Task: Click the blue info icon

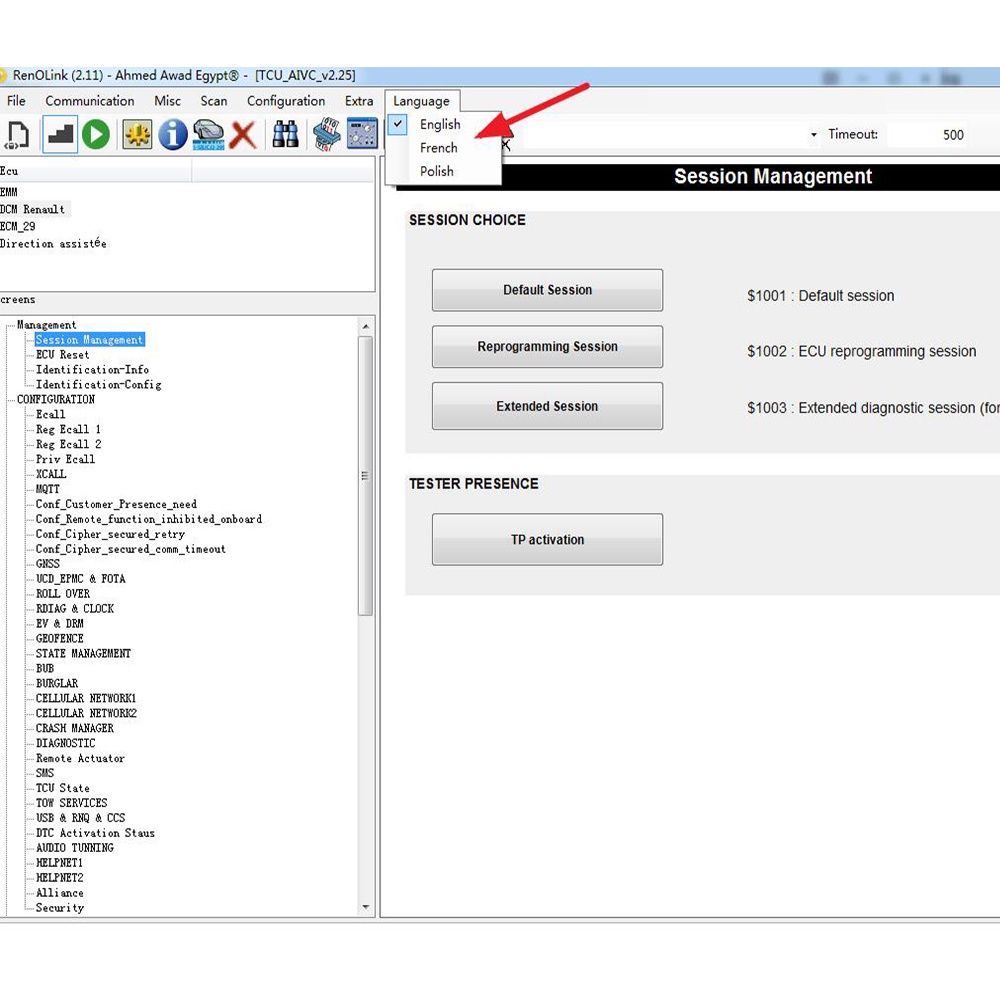Action: click(x=173, y=134)
